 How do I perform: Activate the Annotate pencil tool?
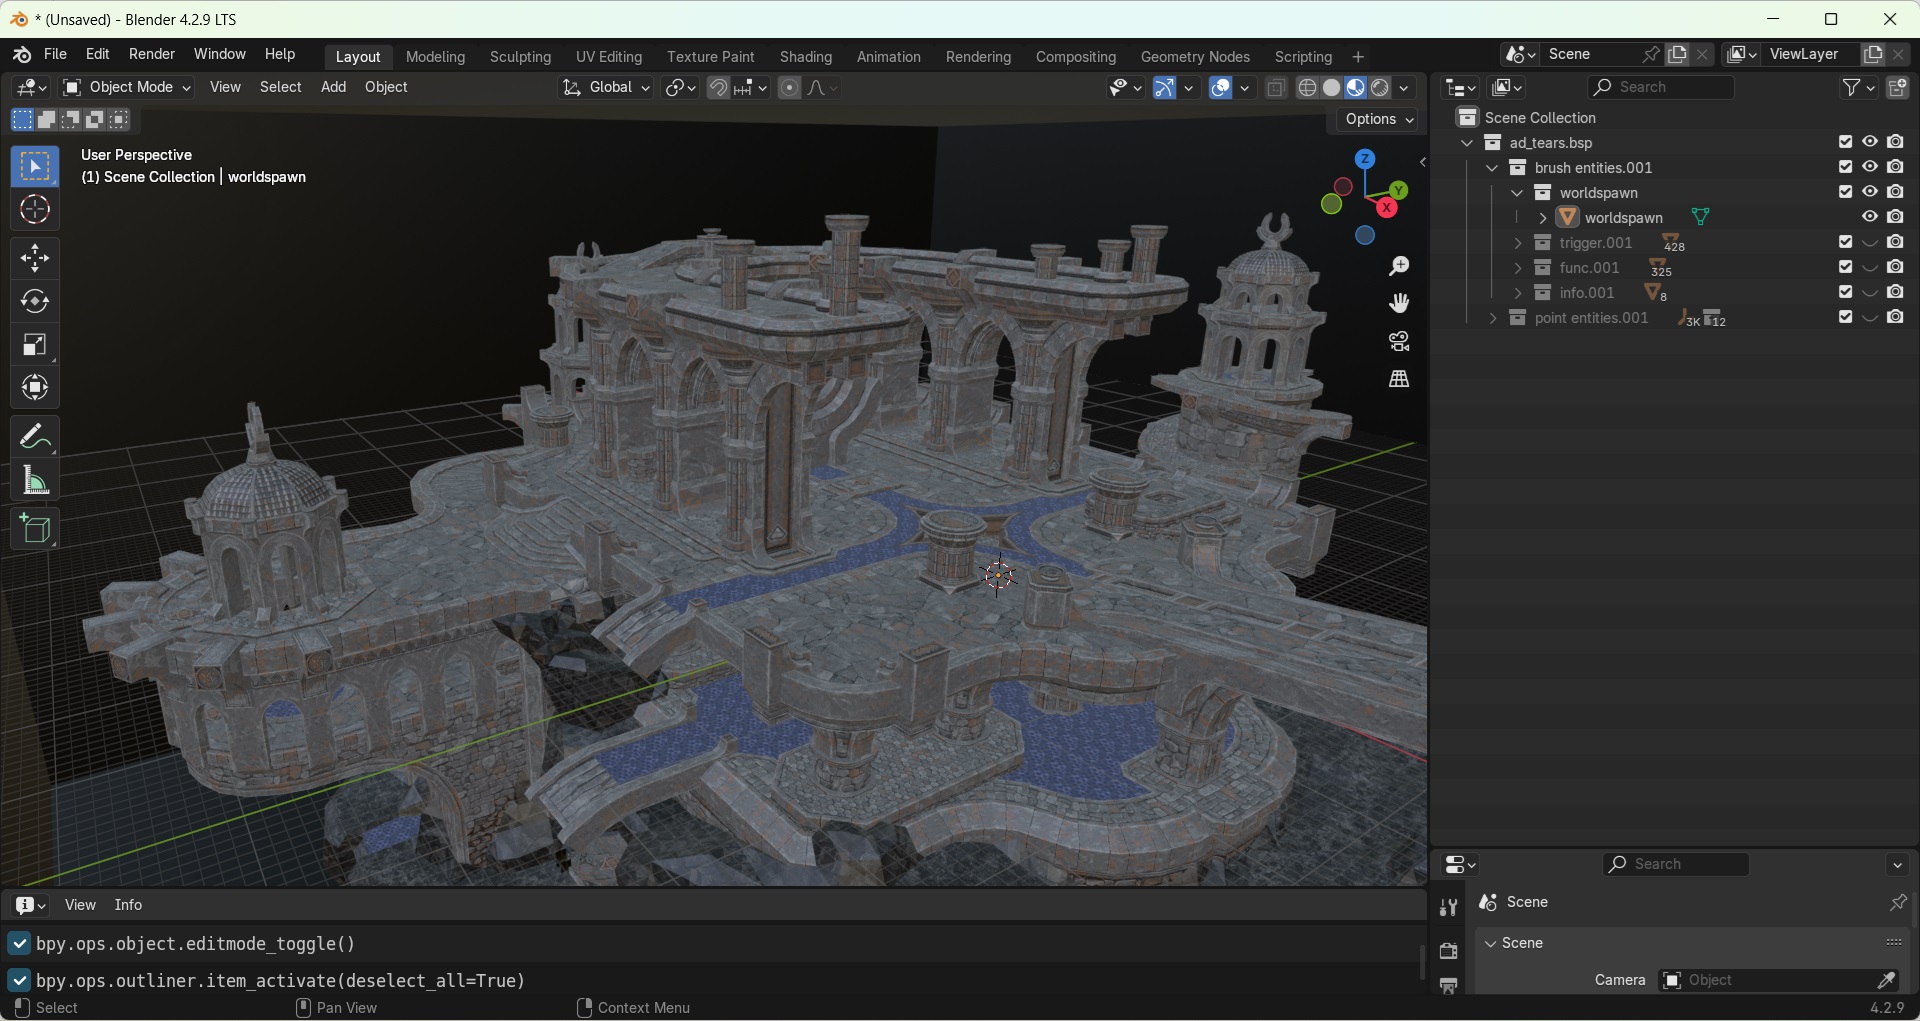[35, 437]
